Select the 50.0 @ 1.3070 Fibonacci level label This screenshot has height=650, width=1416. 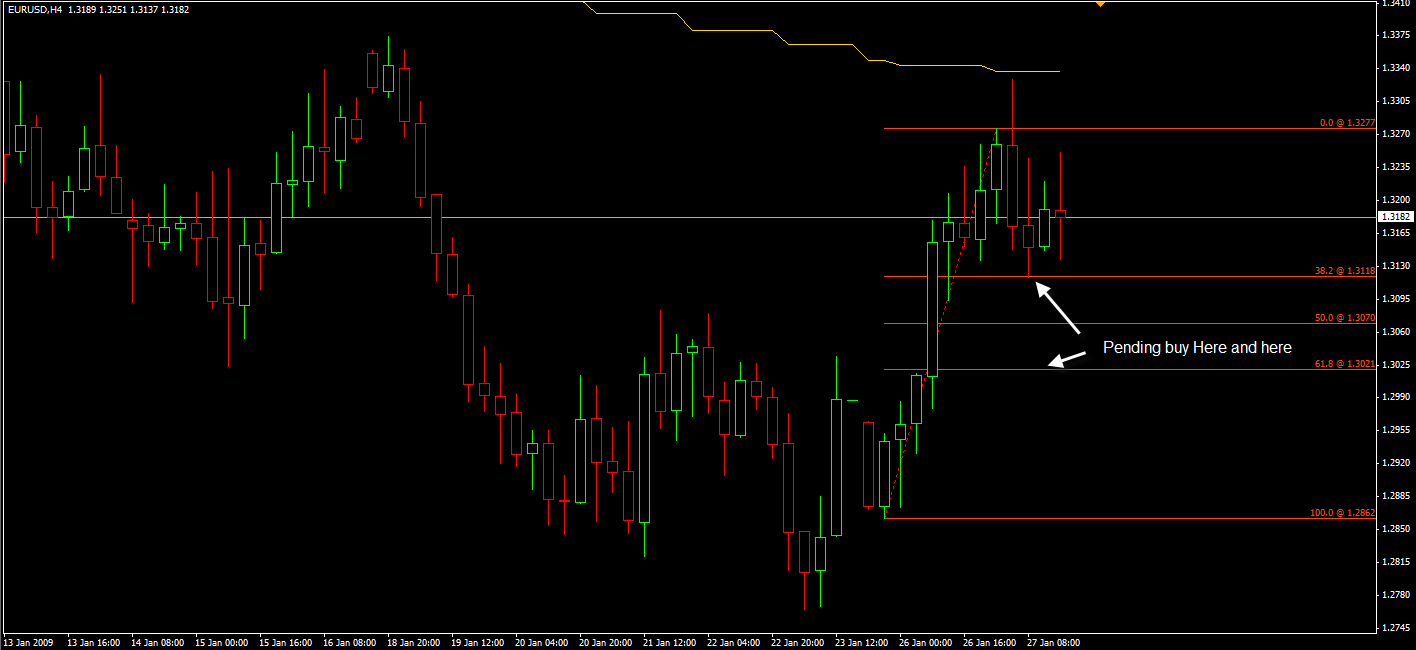tap(1346, 318)
